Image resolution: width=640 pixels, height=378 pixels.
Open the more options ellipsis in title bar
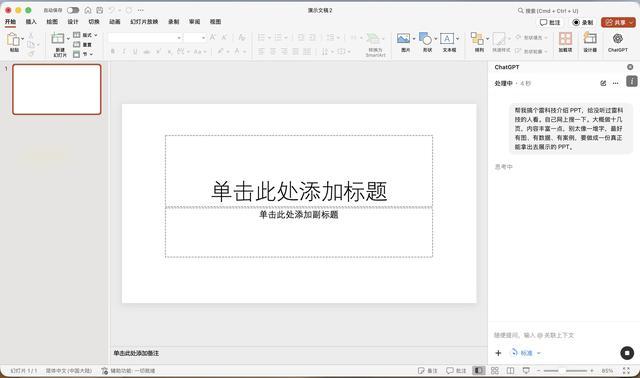click(140, 10)
